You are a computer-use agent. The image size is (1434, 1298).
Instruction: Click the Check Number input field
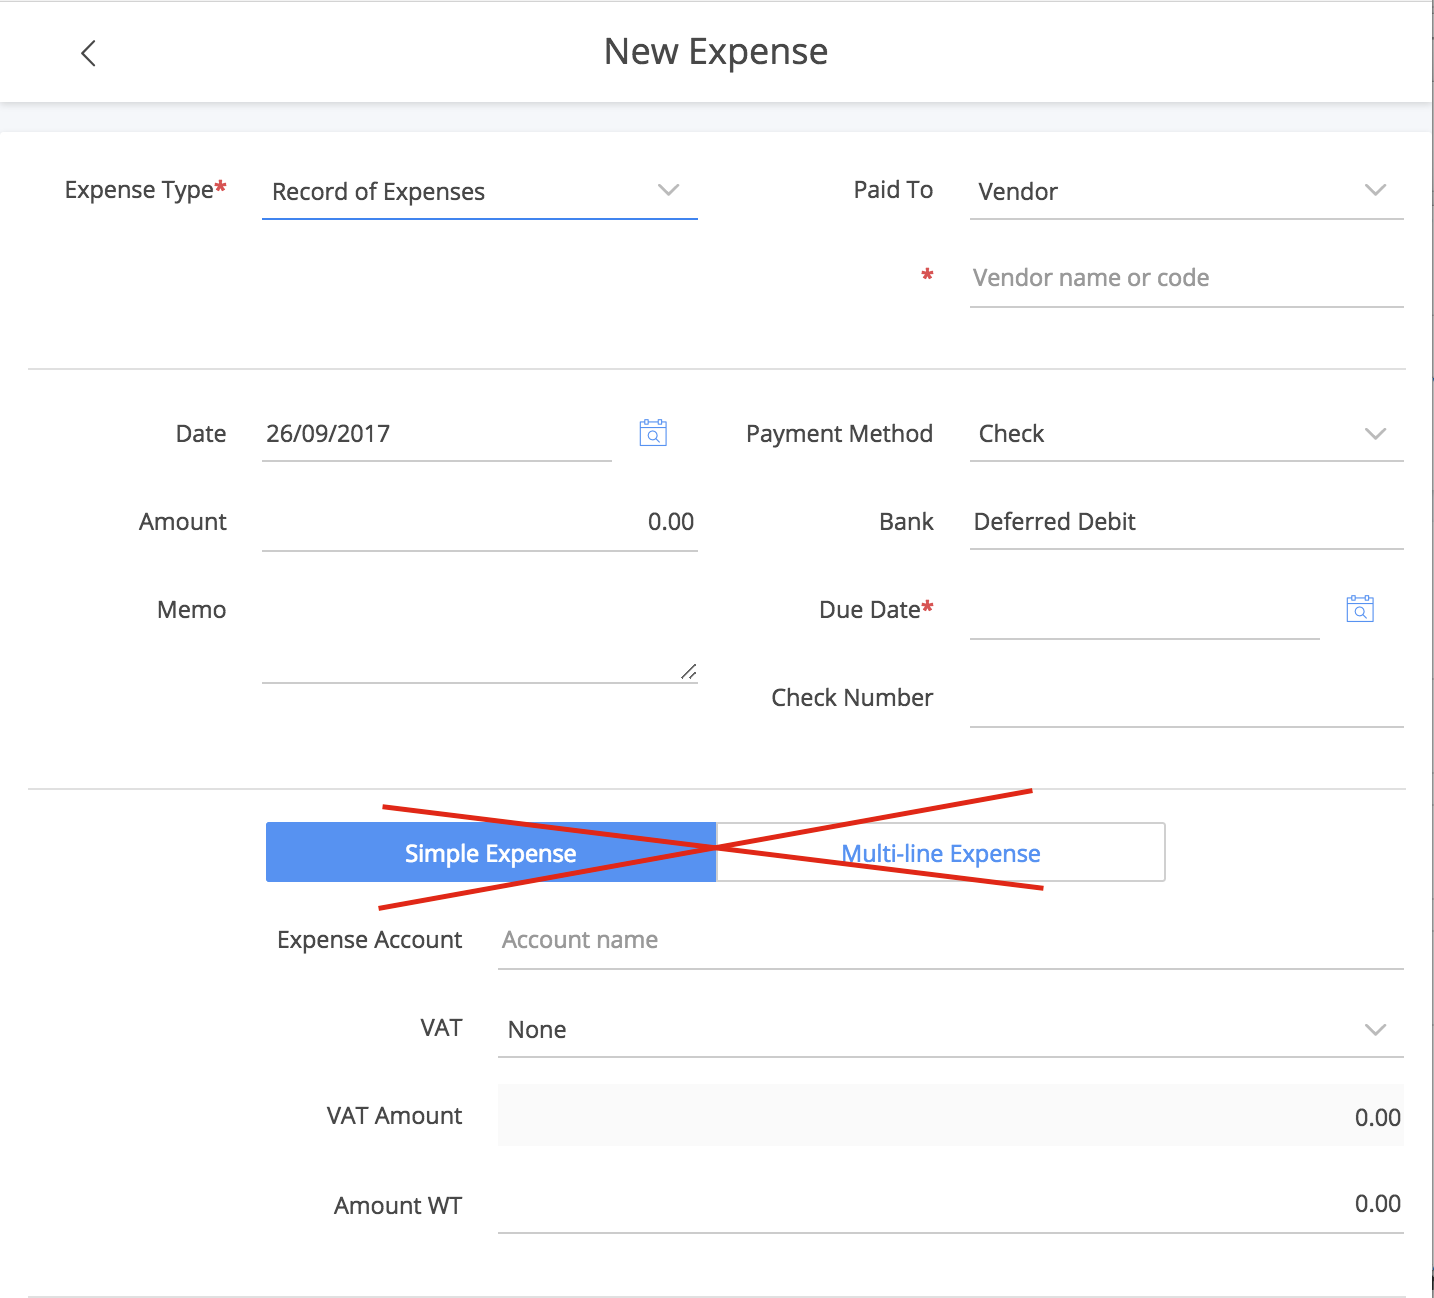(1187, 698)
